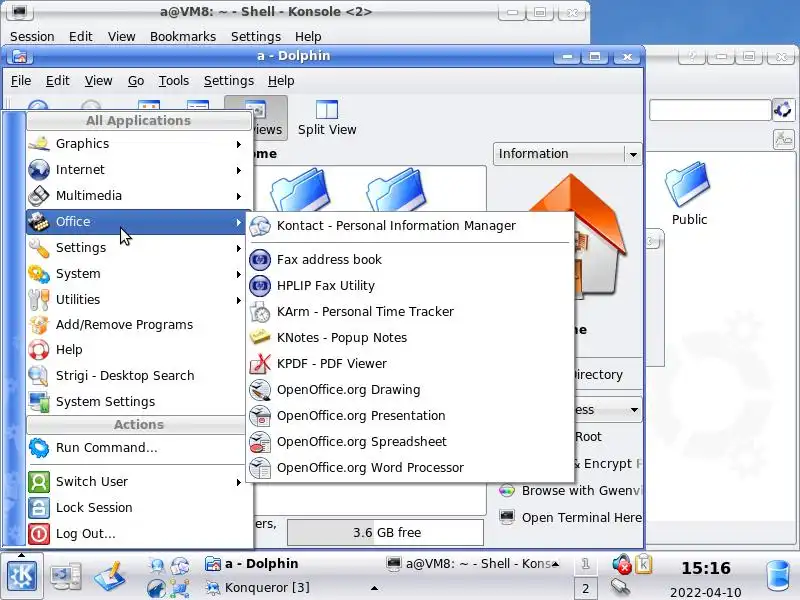The height and width of the screenshot is (600, 800).
Task: Launch Kontact Personal Information Manager
Action: (x=410, y=226)
